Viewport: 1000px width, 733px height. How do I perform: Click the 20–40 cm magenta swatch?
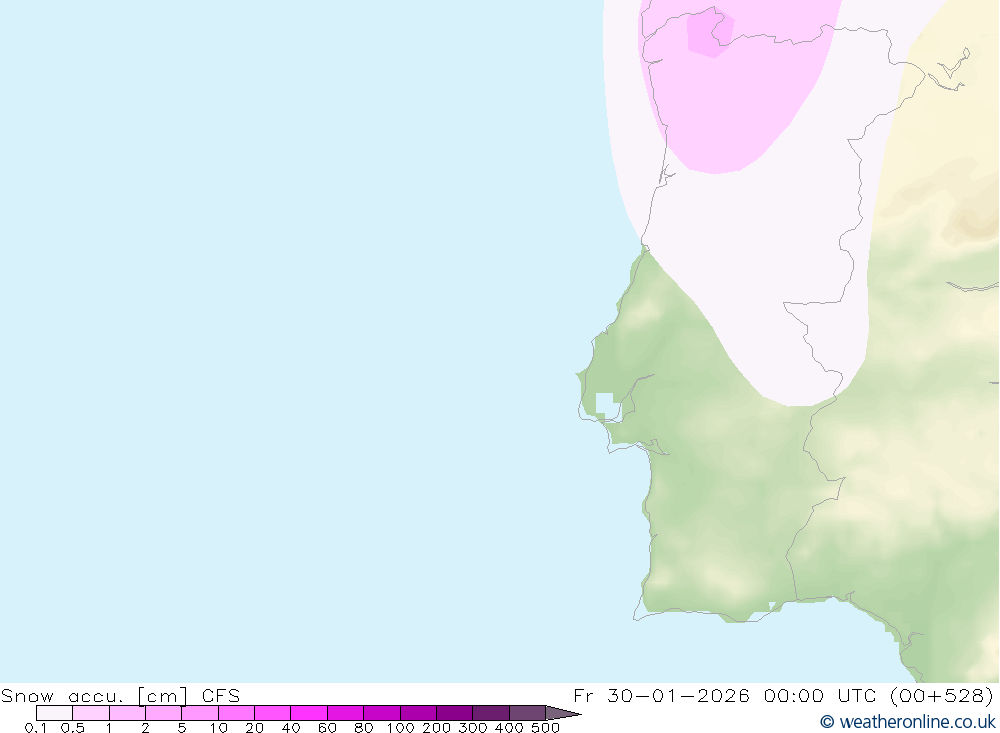pos(272,713)
